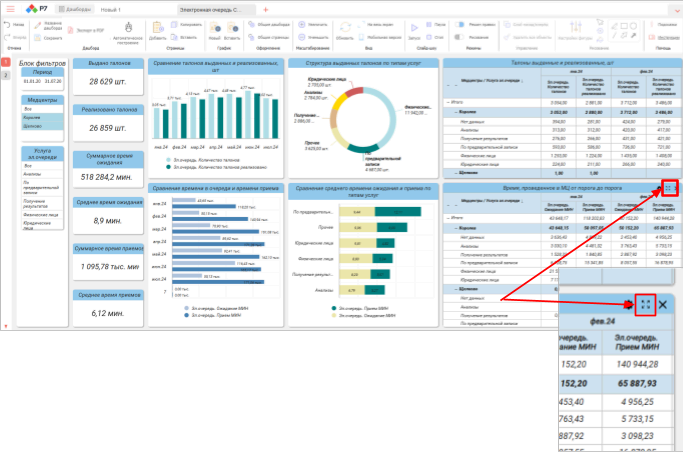Click the Автоматическое построение mouse icon
The image size is (683, 452).
pyautogui.click(x=128, y=28)
